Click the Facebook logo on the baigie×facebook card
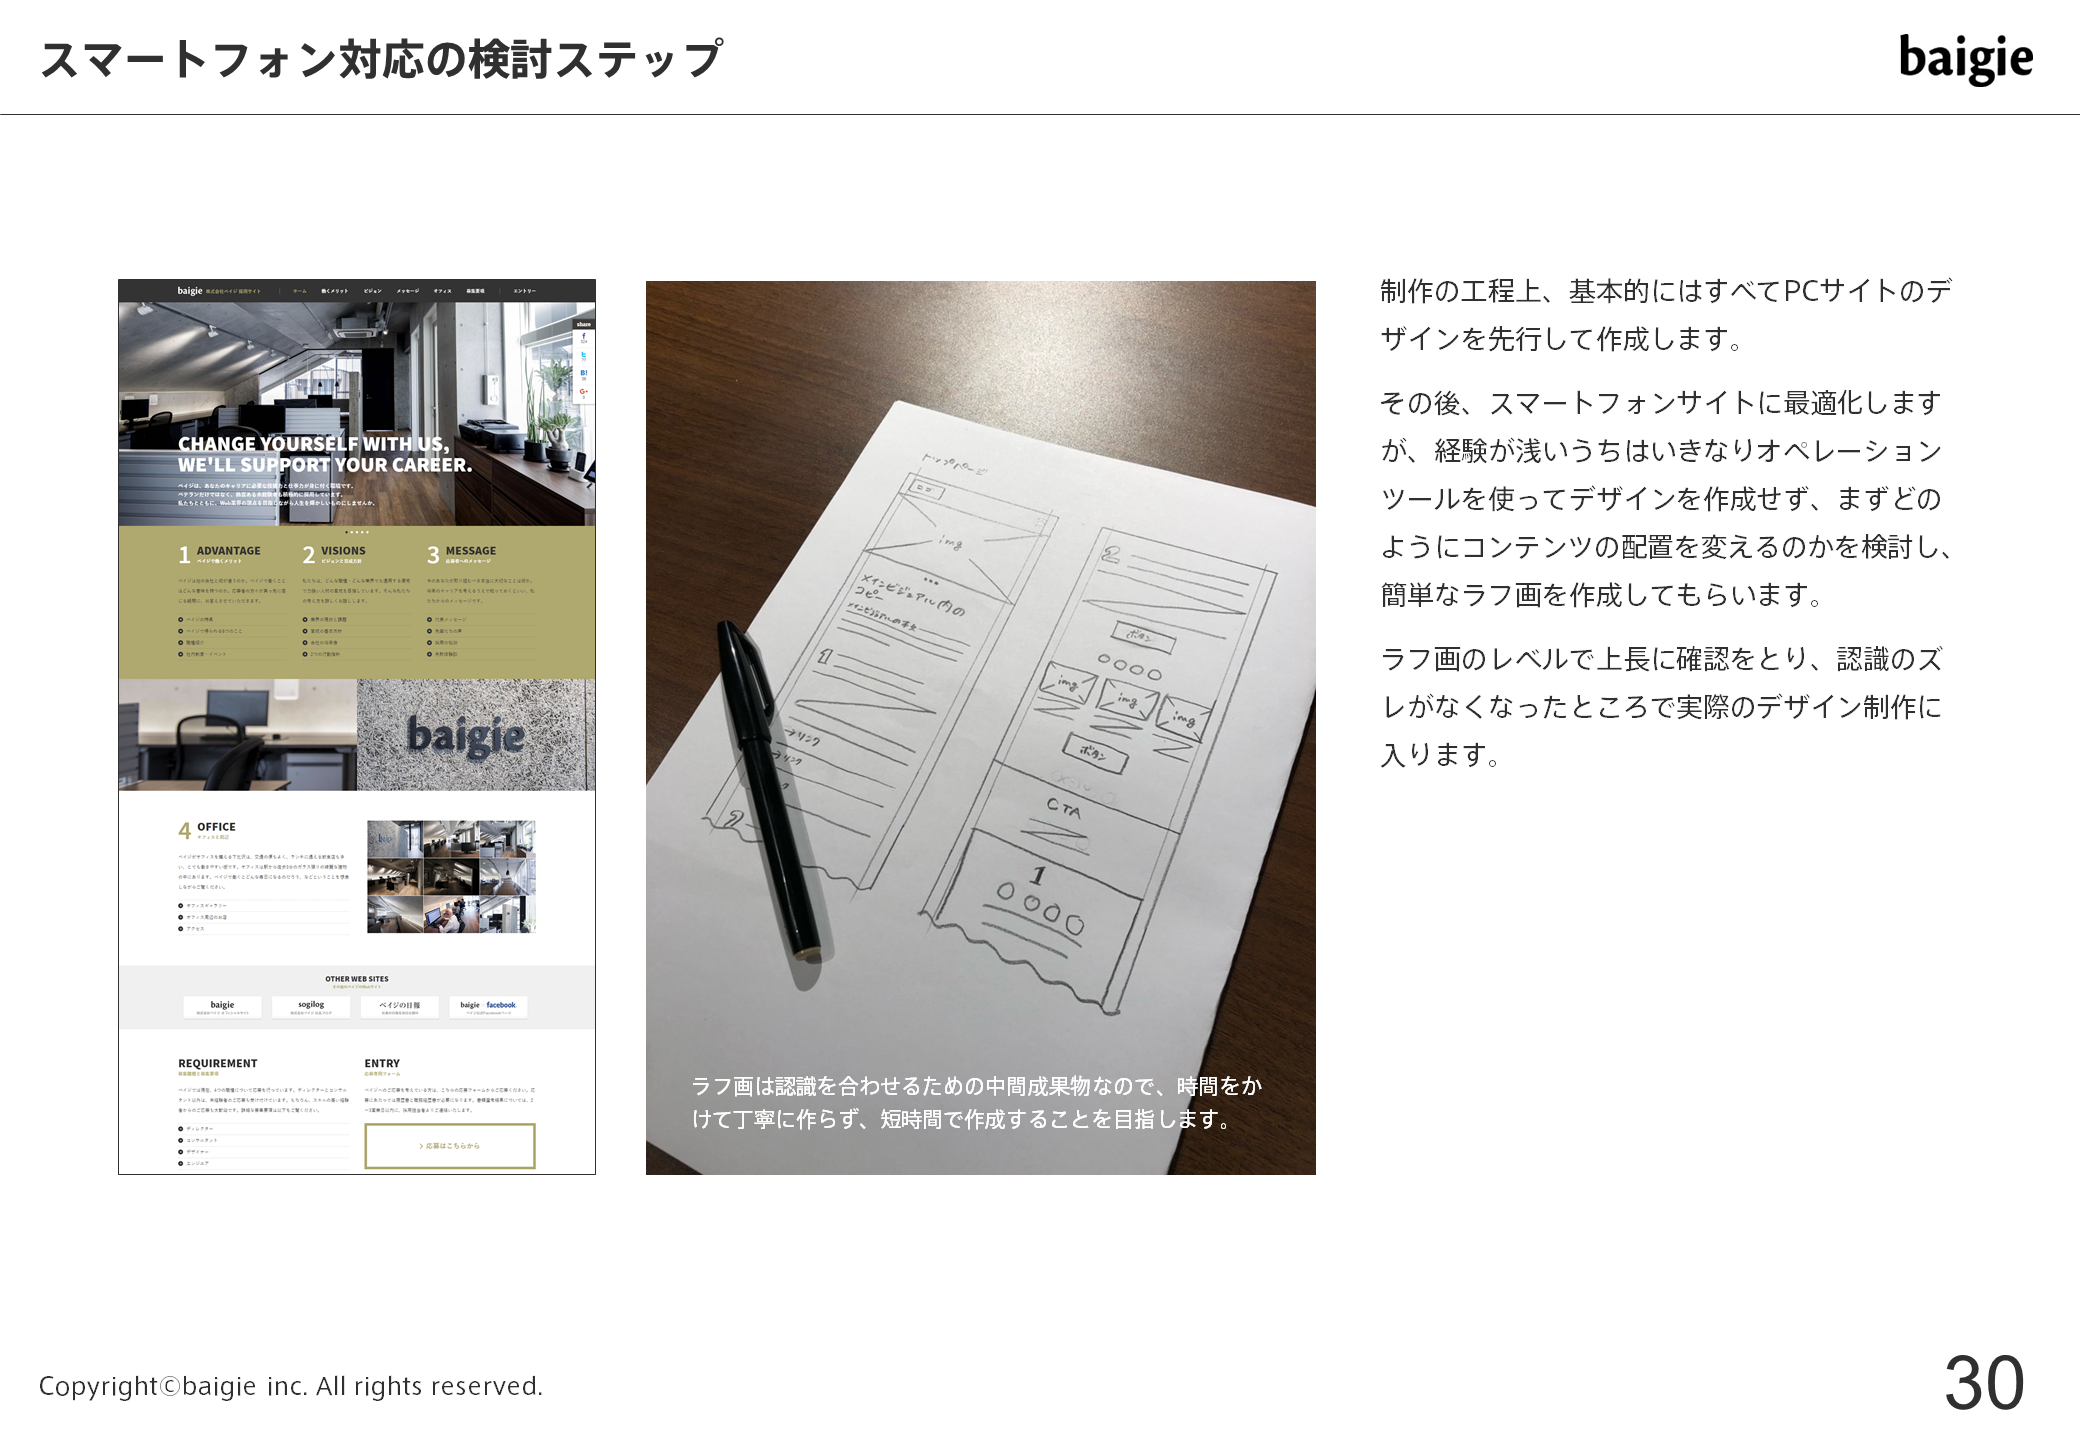The image size is (2080, 1440). (x=501, y=1004)
